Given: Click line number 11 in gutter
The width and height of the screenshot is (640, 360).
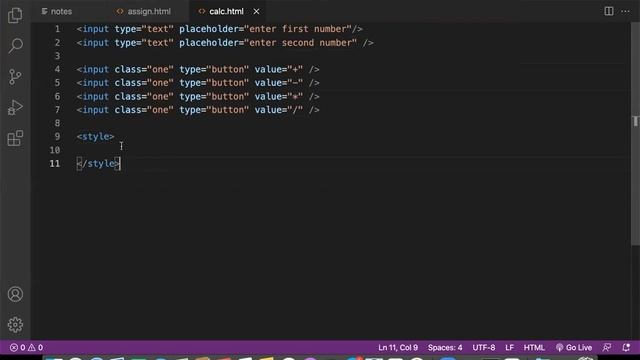Looking at the screenshot, I should pos(55,163).
